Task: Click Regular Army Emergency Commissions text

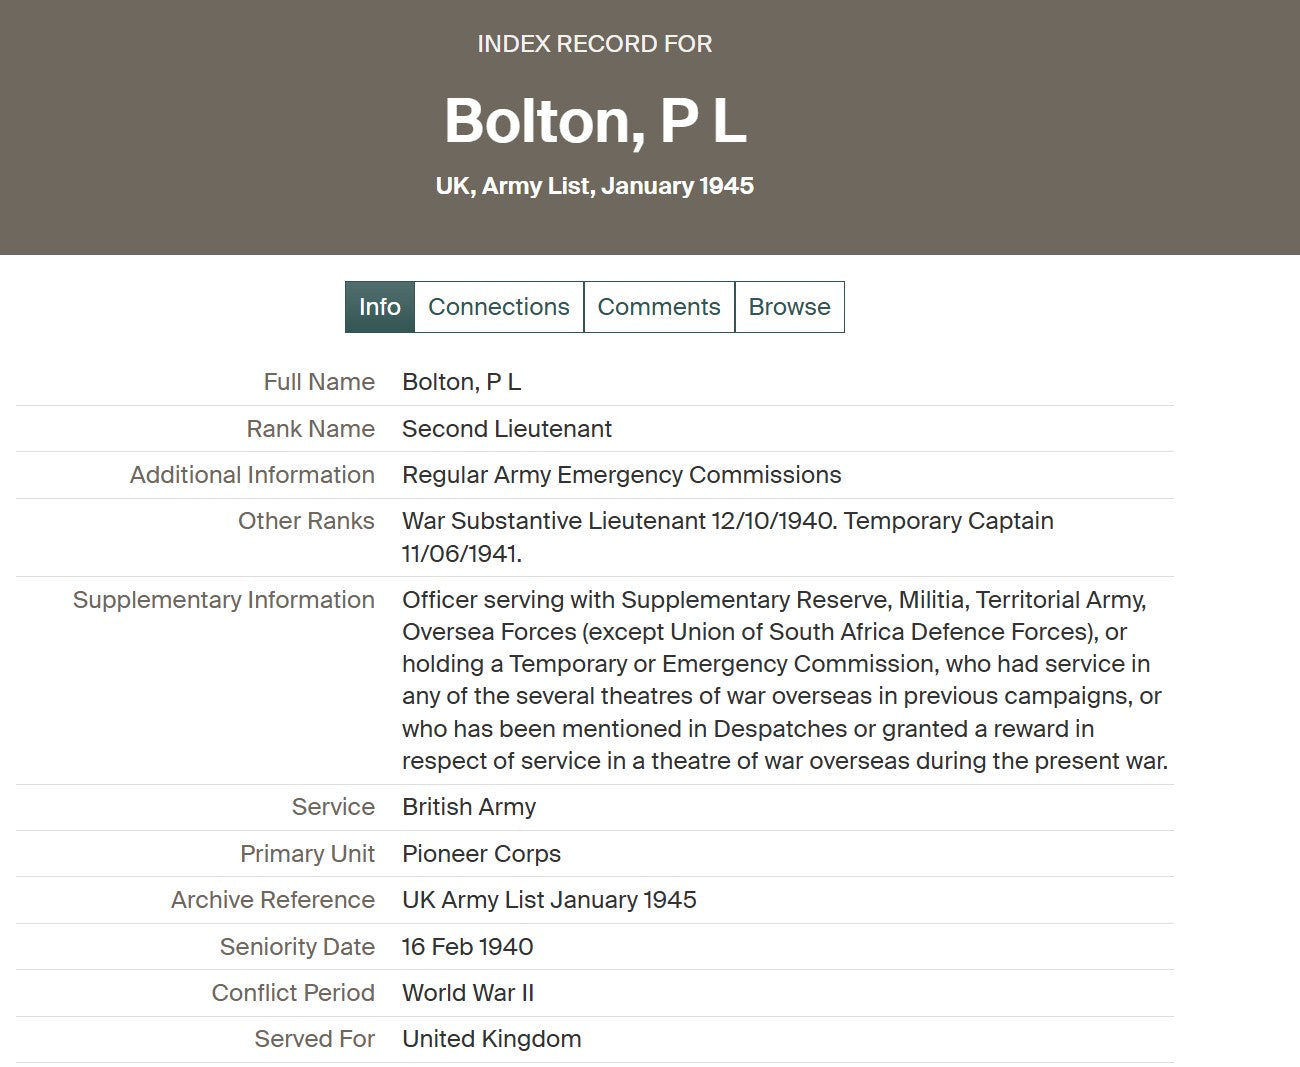Action: click(622, 475)
